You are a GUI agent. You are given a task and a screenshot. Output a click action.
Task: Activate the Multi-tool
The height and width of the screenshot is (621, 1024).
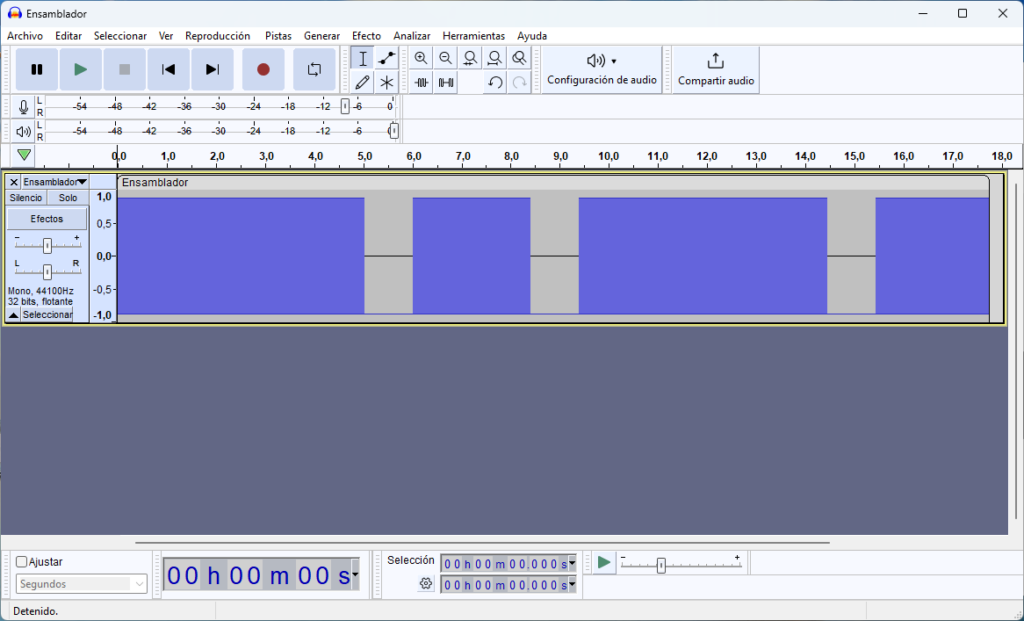386,82
